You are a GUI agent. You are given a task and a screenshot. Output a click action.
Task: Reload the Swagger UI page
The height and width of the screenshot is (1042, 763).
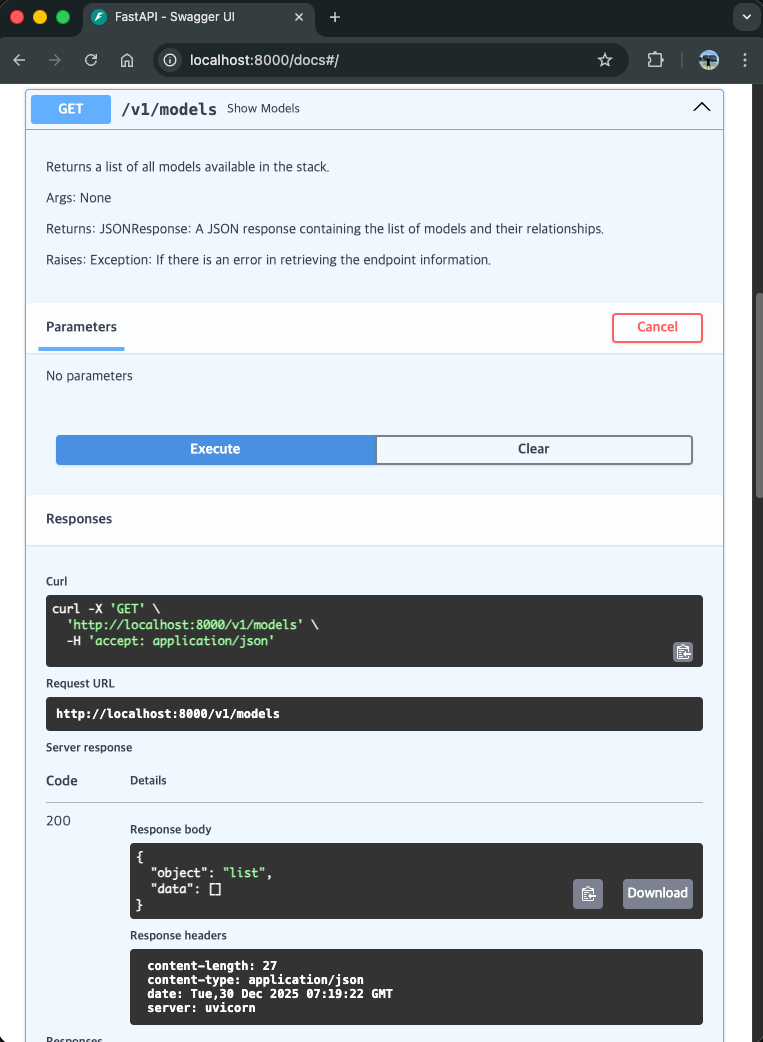91,60
